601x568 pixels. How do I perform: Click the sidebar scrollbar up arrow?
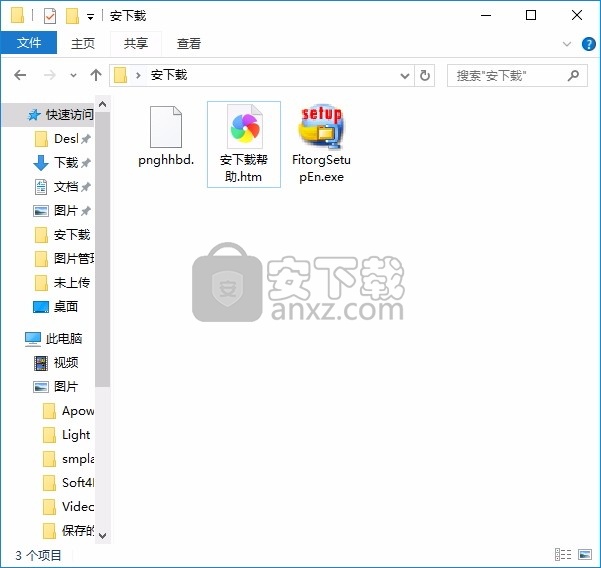[x=102, y=104]
